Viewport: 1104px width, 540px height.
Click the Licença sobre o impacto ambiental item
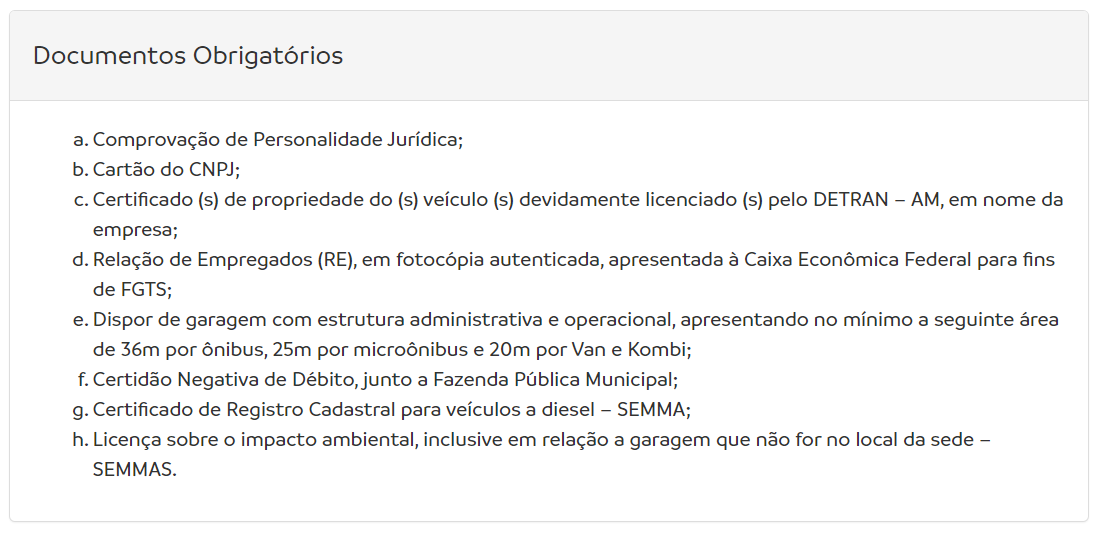[x=541, y=440]
